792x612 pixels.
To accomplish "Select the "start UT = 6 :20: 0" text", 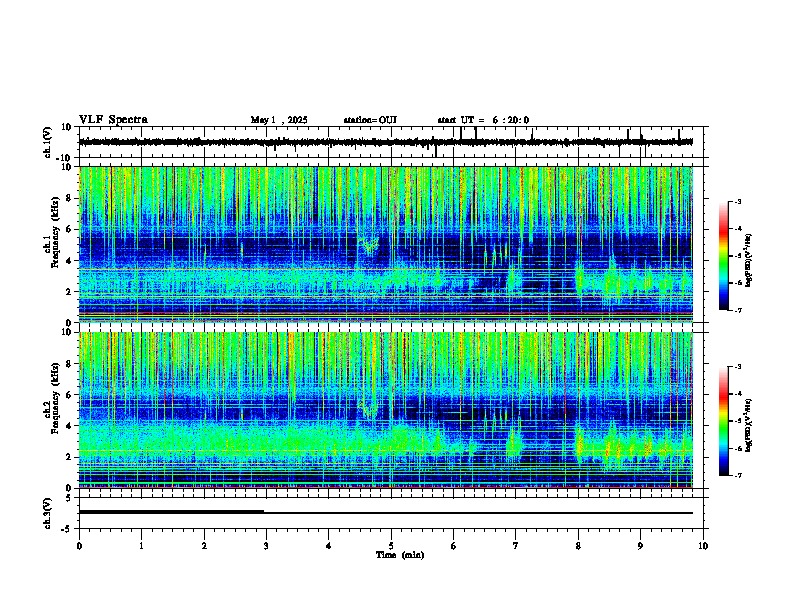I will [x=483, y=120].
